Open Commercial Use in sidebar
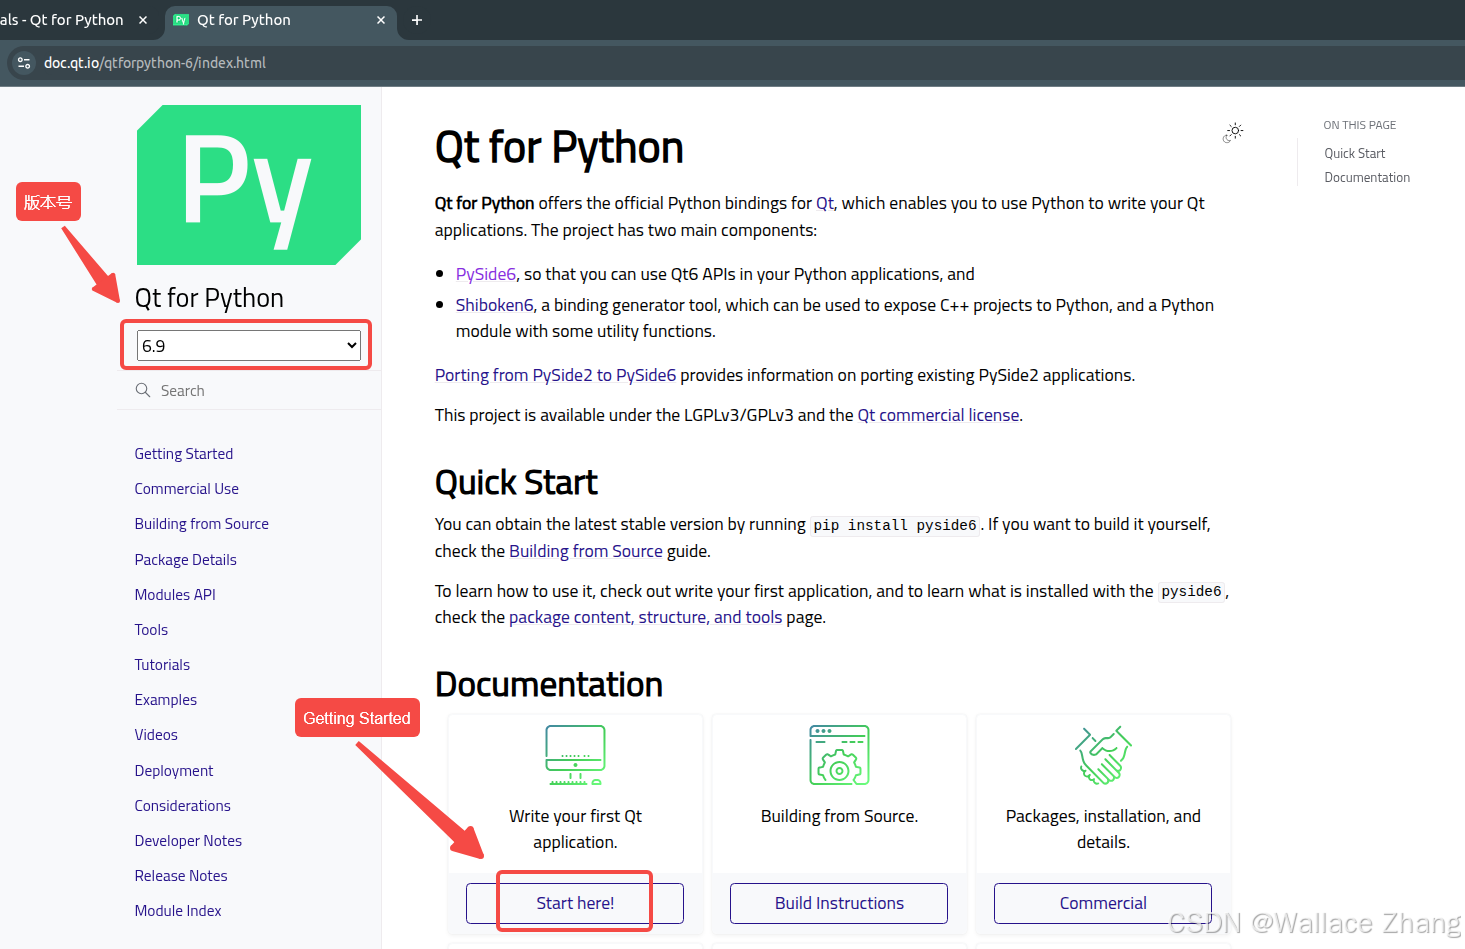 coord(187,489)
